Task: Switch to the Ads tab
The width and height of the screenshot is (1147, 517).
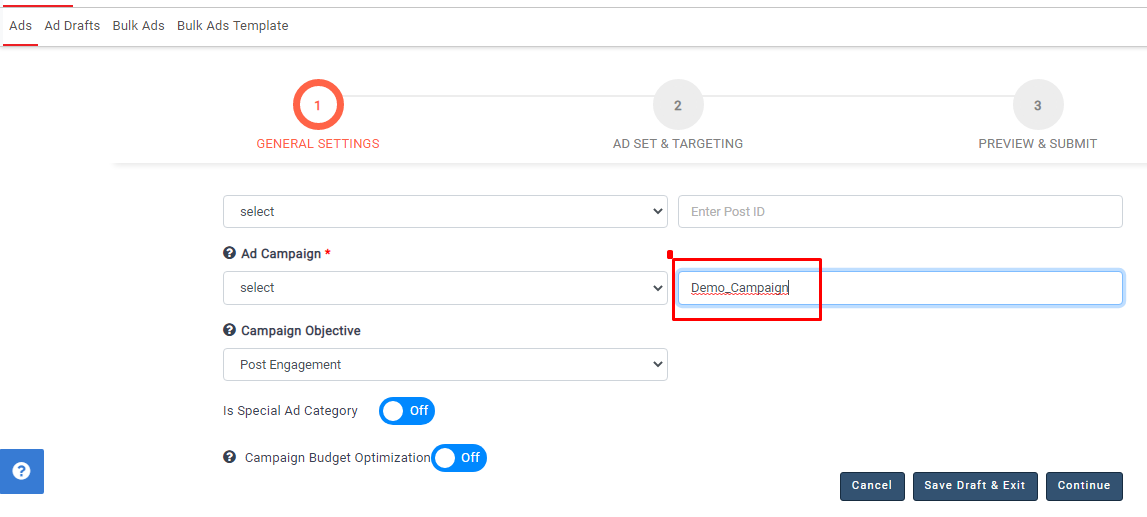Action: [x=20, y=26]
